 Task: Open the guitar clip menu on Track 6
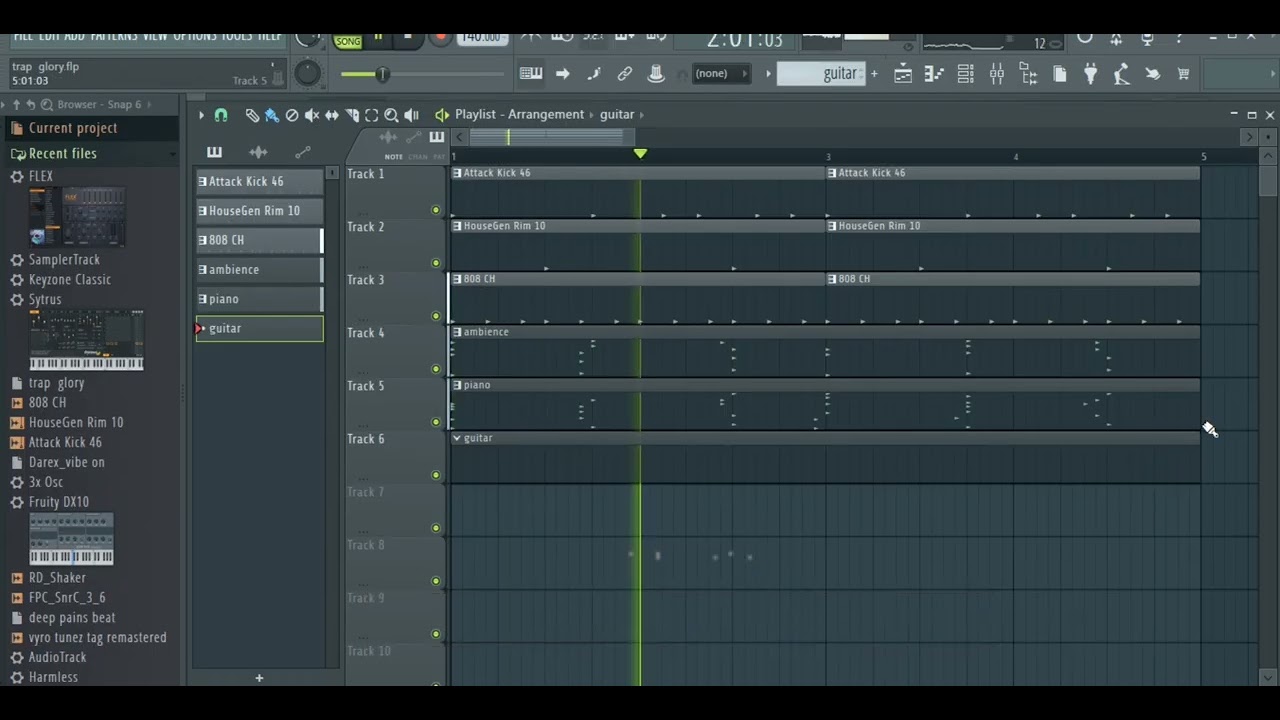(x=457, y=438)
